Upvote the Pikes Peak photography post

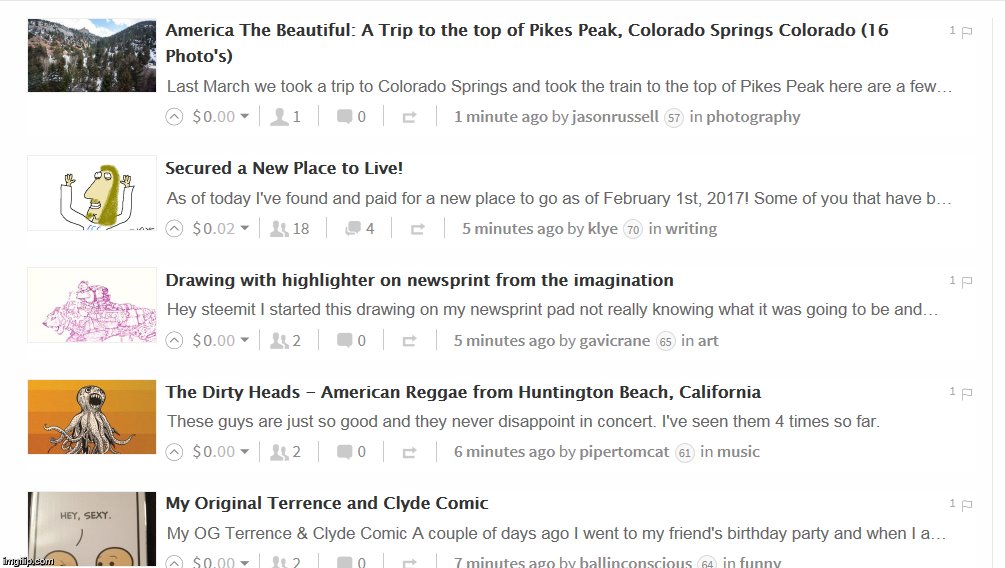coord(174,117)
